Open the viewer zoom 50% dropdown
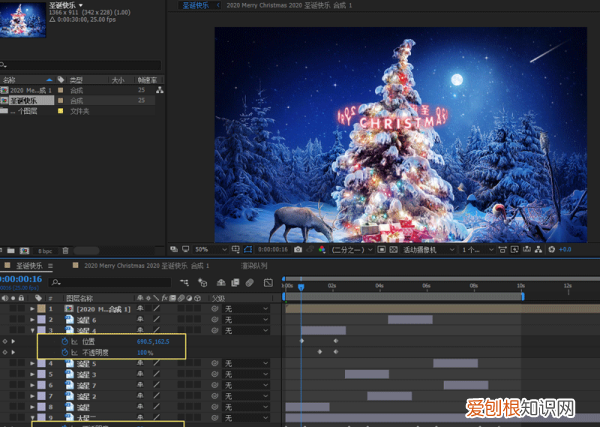 coord(205,249)
